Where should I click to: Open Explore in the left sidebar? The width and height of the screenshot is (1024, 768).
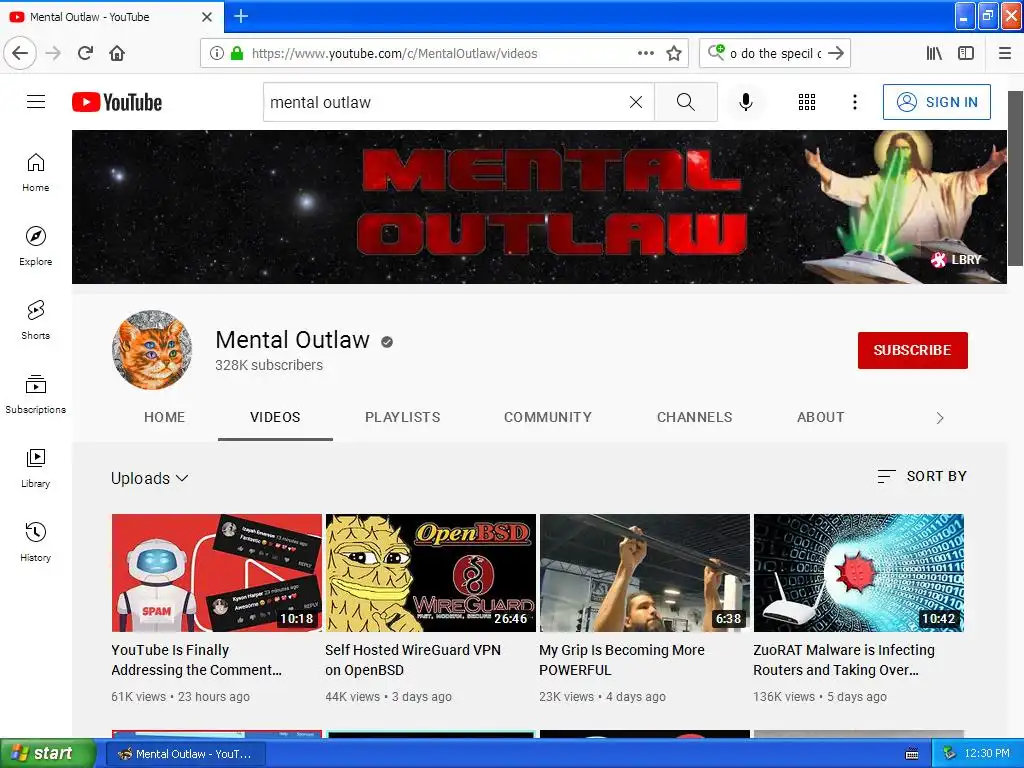click(36, 246)
